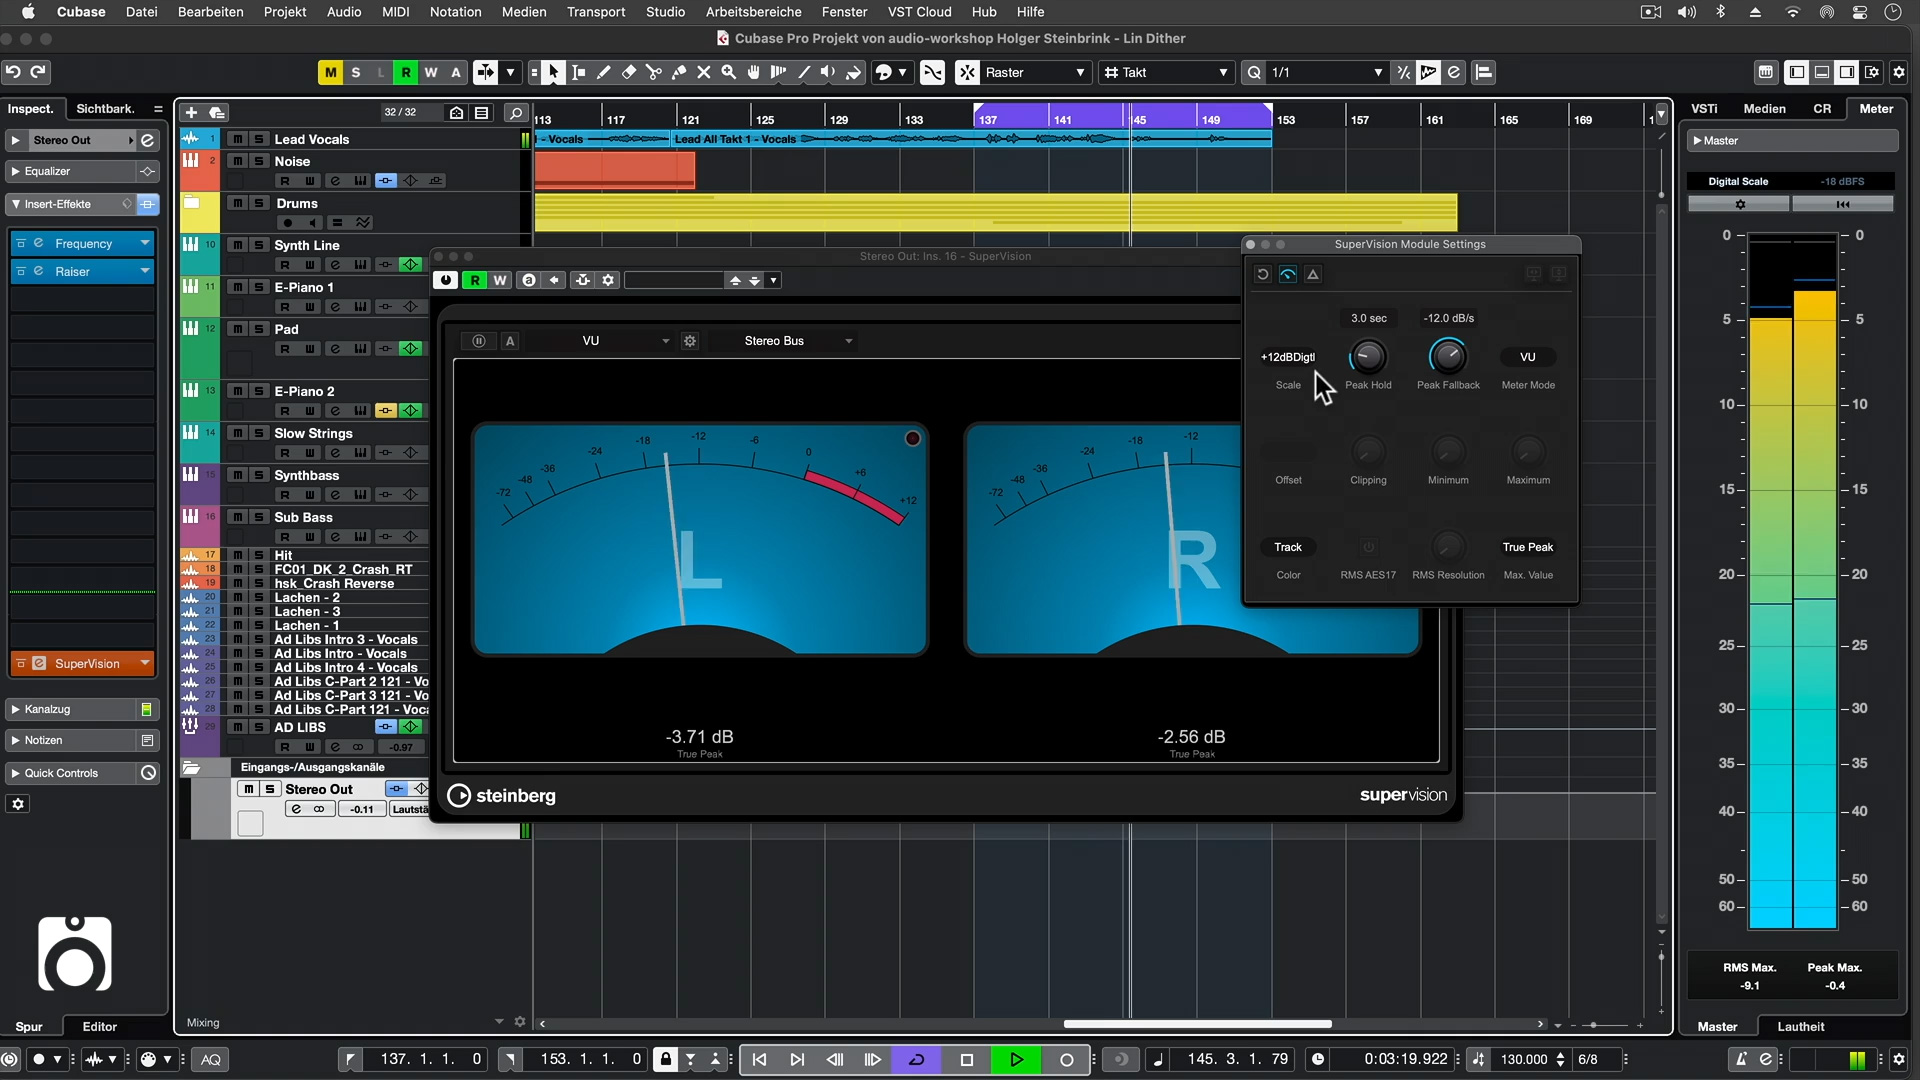Image resolution: width=1920 pixels, height=1080 pixels.
Task: Open the 1/1 quantize preset dropdown
Action: pos(1326,72)
